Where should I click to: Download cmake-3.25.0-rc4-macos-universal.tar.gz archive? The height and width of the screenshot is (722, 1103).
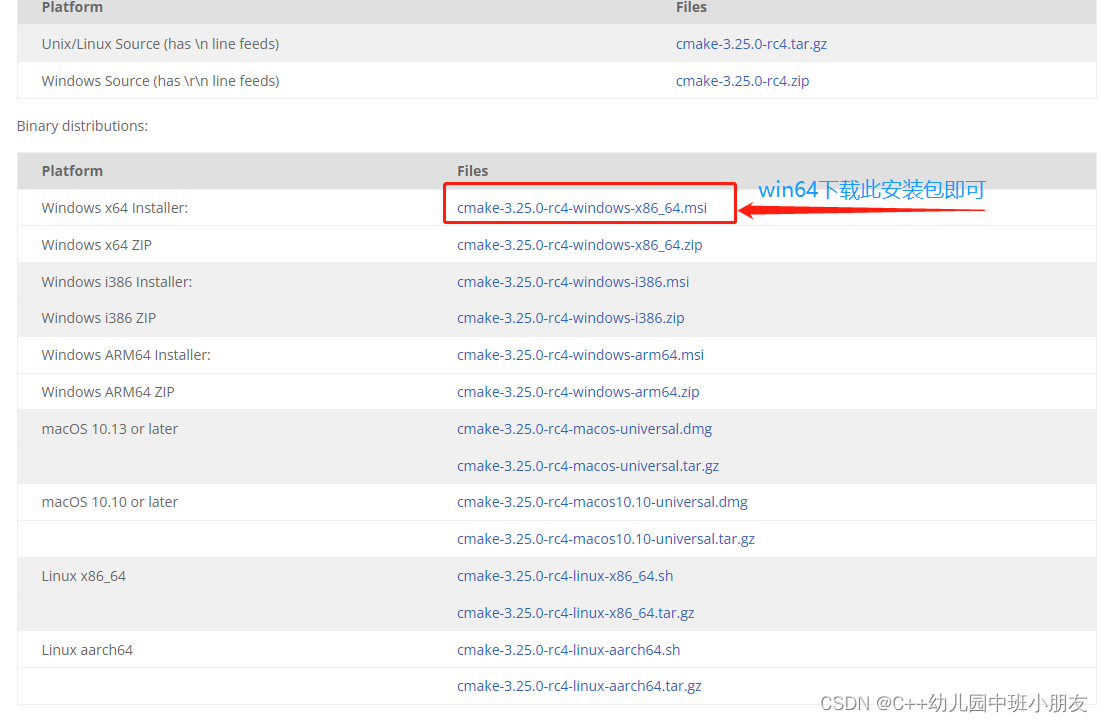point(588,466)
